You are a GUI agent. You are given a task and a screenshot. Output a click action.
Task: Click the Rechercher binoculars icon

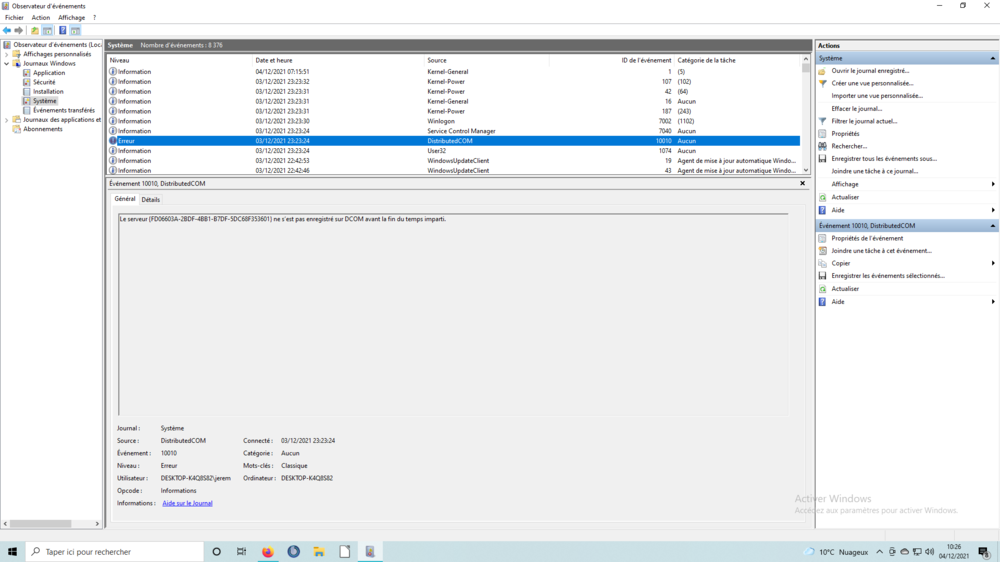coord(822,146)
